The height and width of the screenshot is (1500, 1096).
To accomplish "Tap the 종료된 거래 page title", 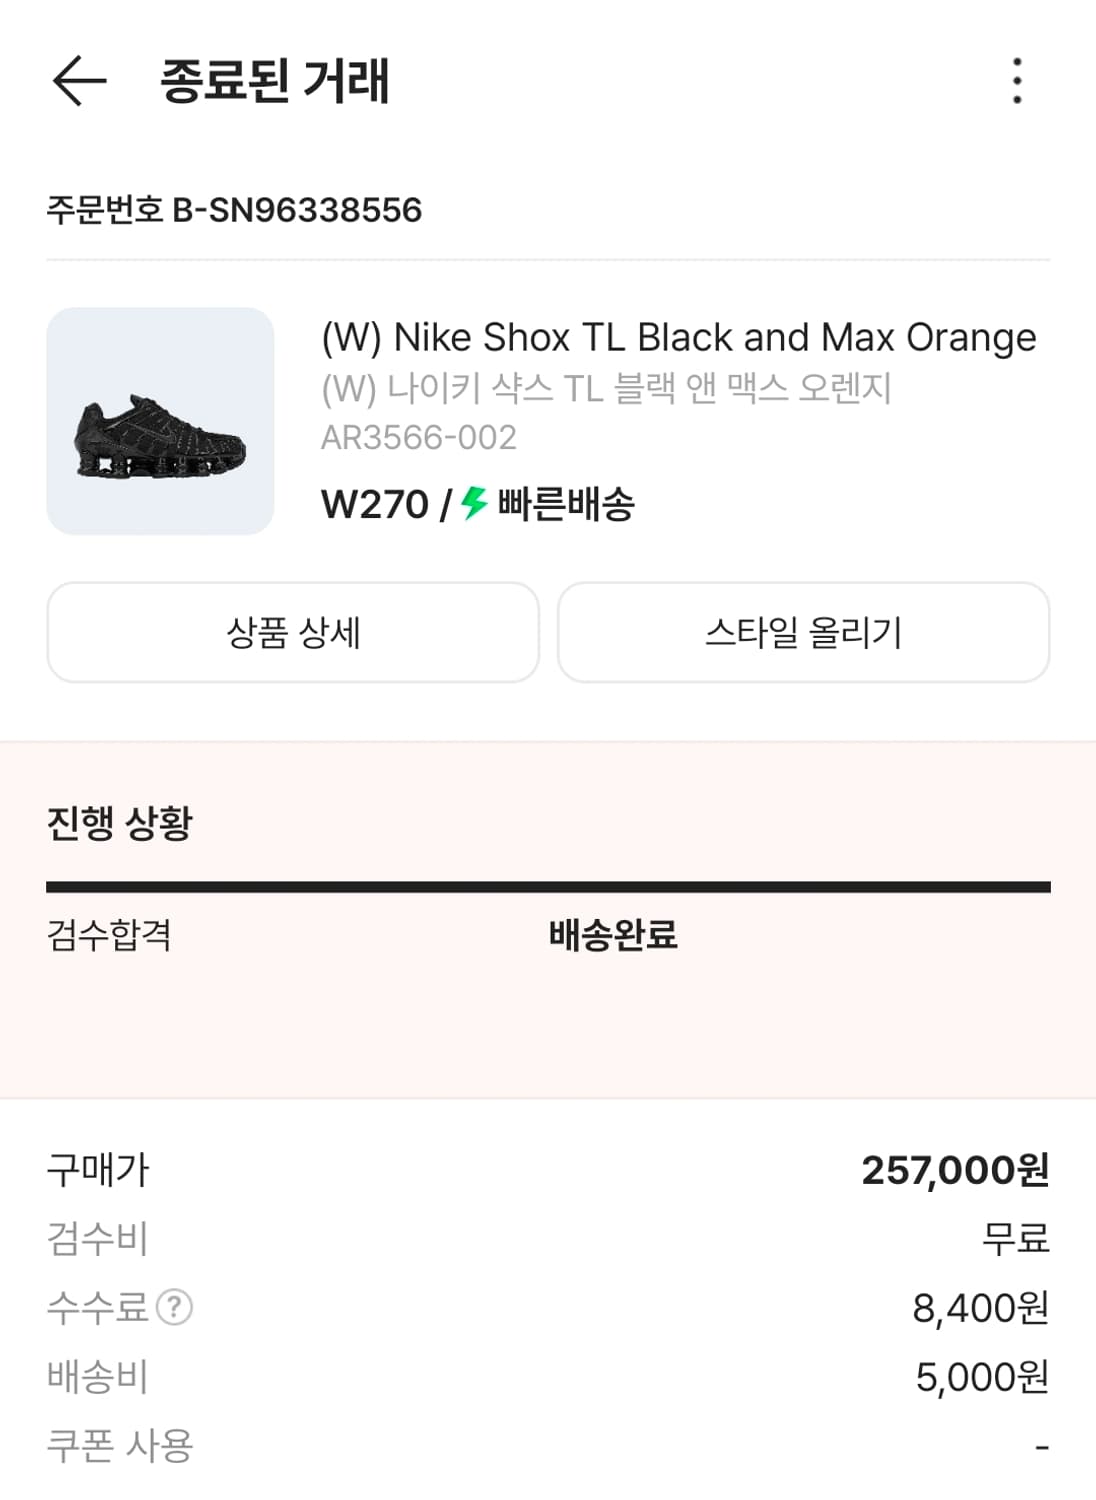I will 275,81.
